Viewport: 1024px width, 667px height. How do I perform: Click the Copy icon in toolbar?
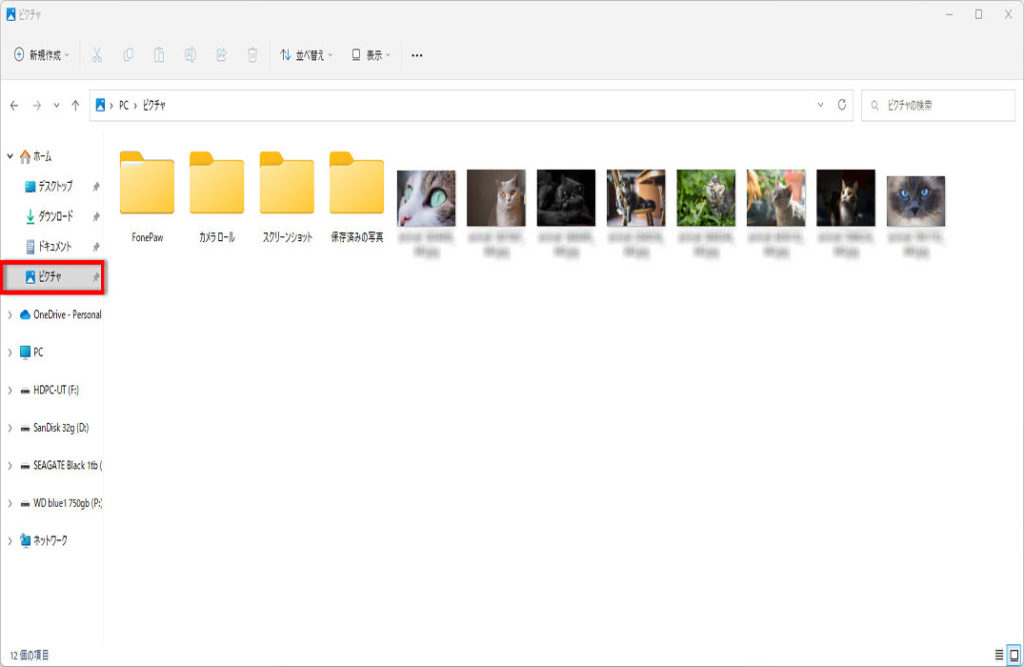(128, 55)
